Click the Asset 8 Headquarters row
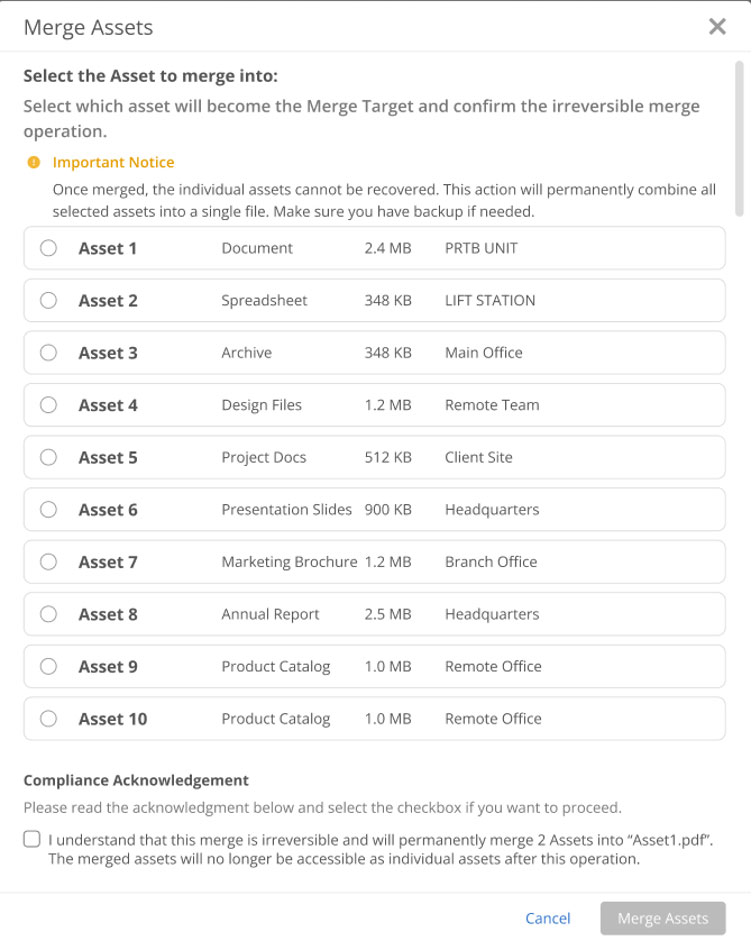This screenshot has height=941, width=752. click(x=374, y=614)
